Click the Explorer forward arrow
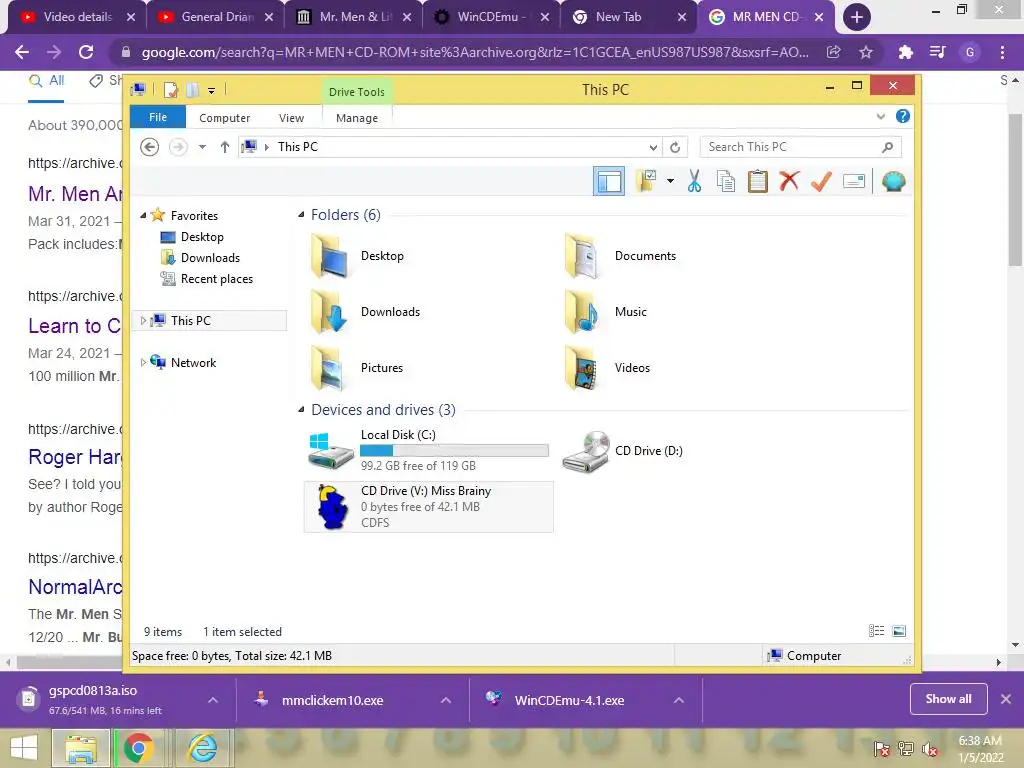This screenshot has width=1024, height=768. 178,147
